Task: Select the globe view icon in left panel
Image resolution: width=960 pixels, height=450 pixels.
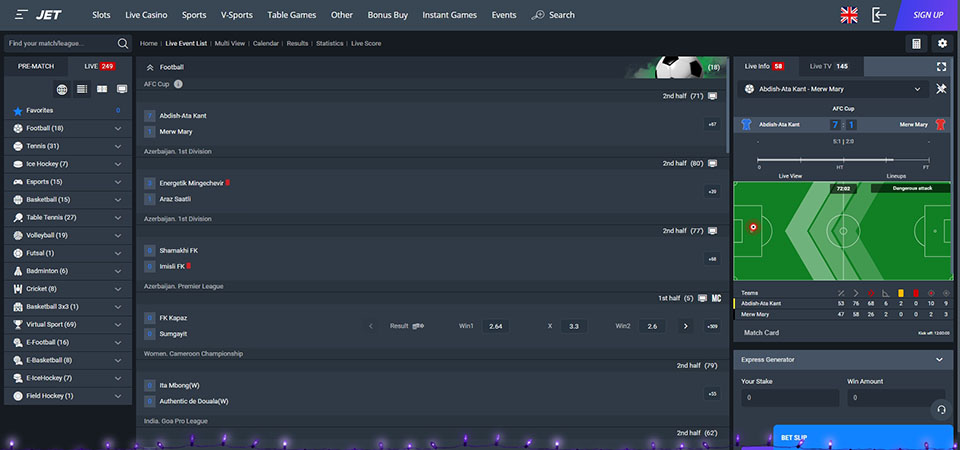Action: click(62, 89)
